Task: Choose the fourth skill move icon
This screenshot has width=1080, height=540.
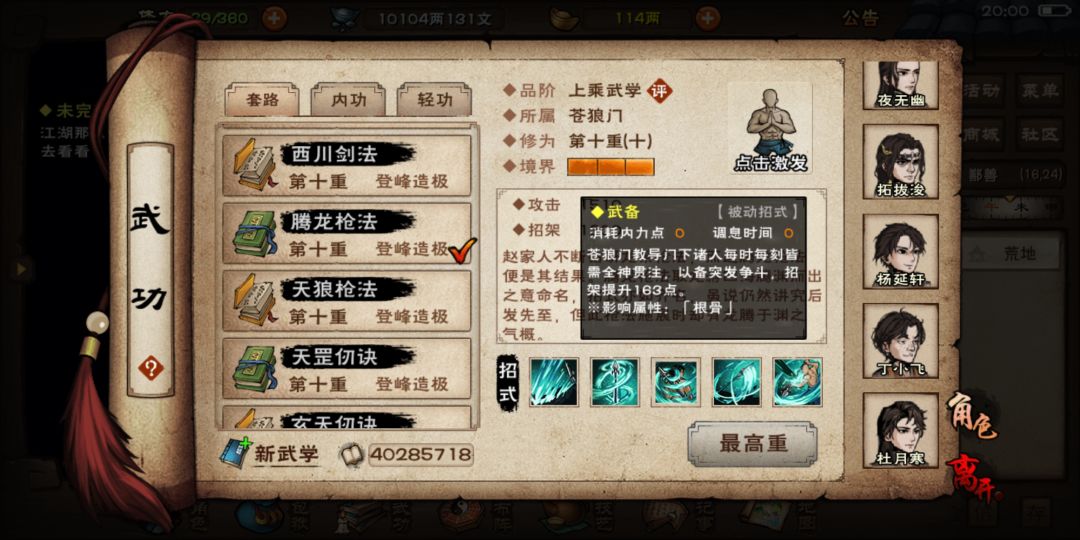Action: pyautogui.click(x=736, y=382)
